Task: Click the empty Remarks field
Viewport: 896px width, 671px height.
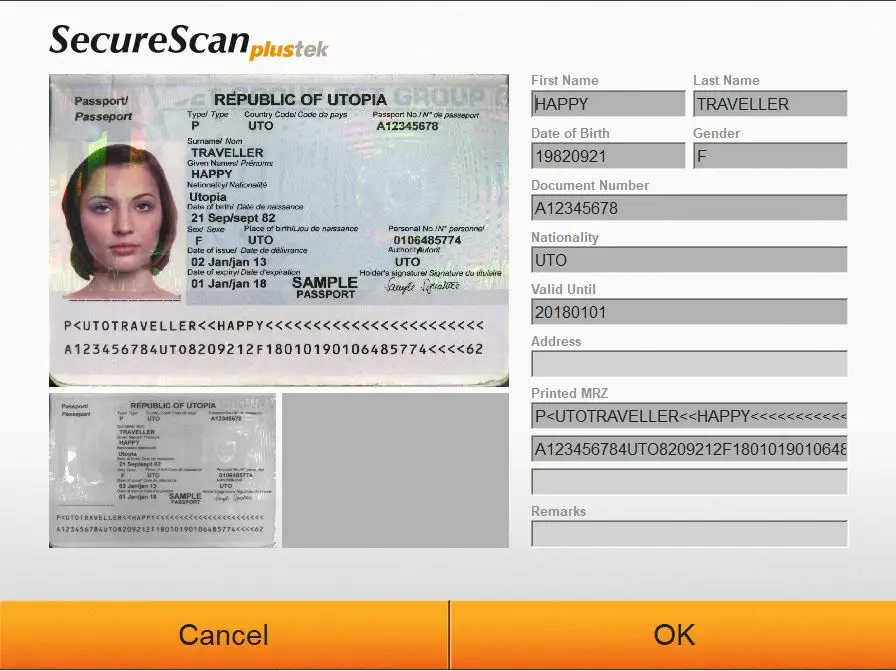Action: point(689,534)
